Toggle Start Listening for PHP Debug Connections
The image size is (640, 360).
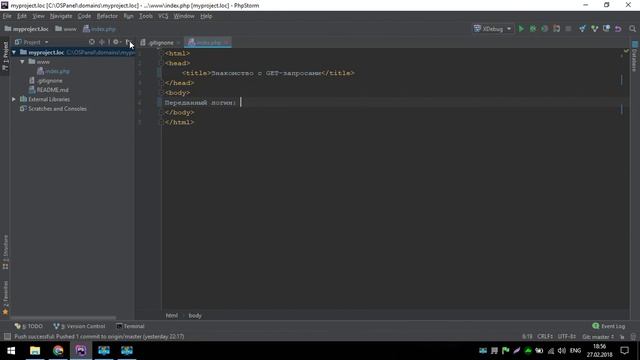pyautogui.click(x=556, y=29)
